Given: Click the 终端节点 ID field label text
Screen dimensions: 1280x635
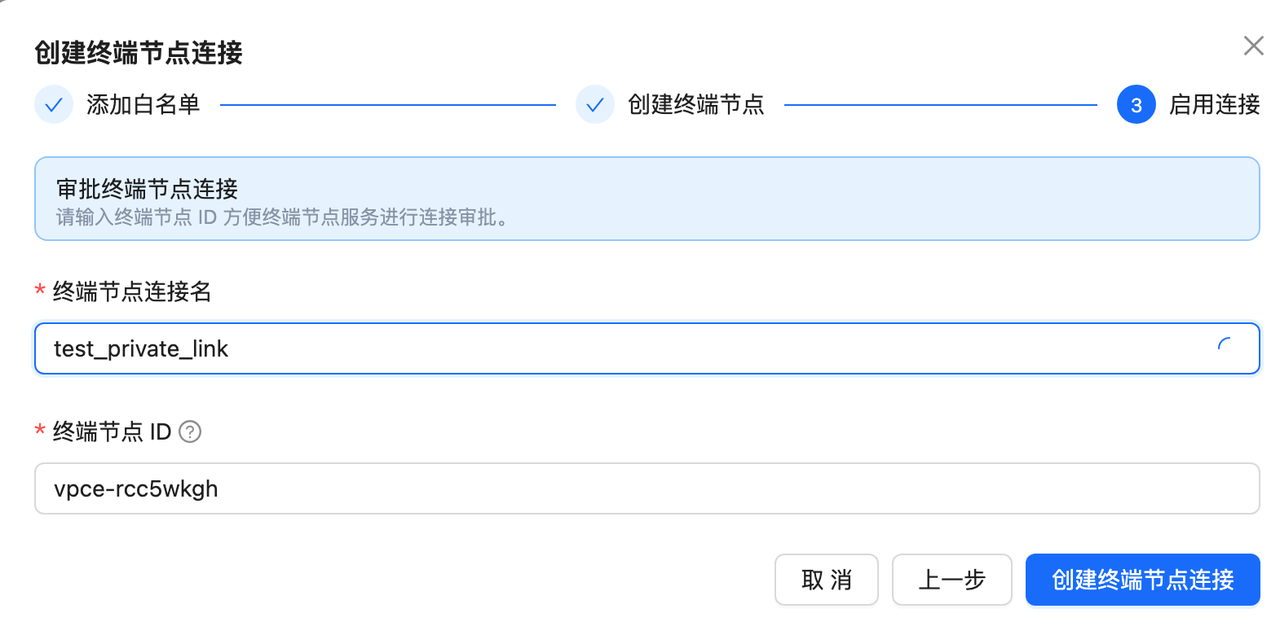Looking at the screenshot, I should (x=112, y=432).
